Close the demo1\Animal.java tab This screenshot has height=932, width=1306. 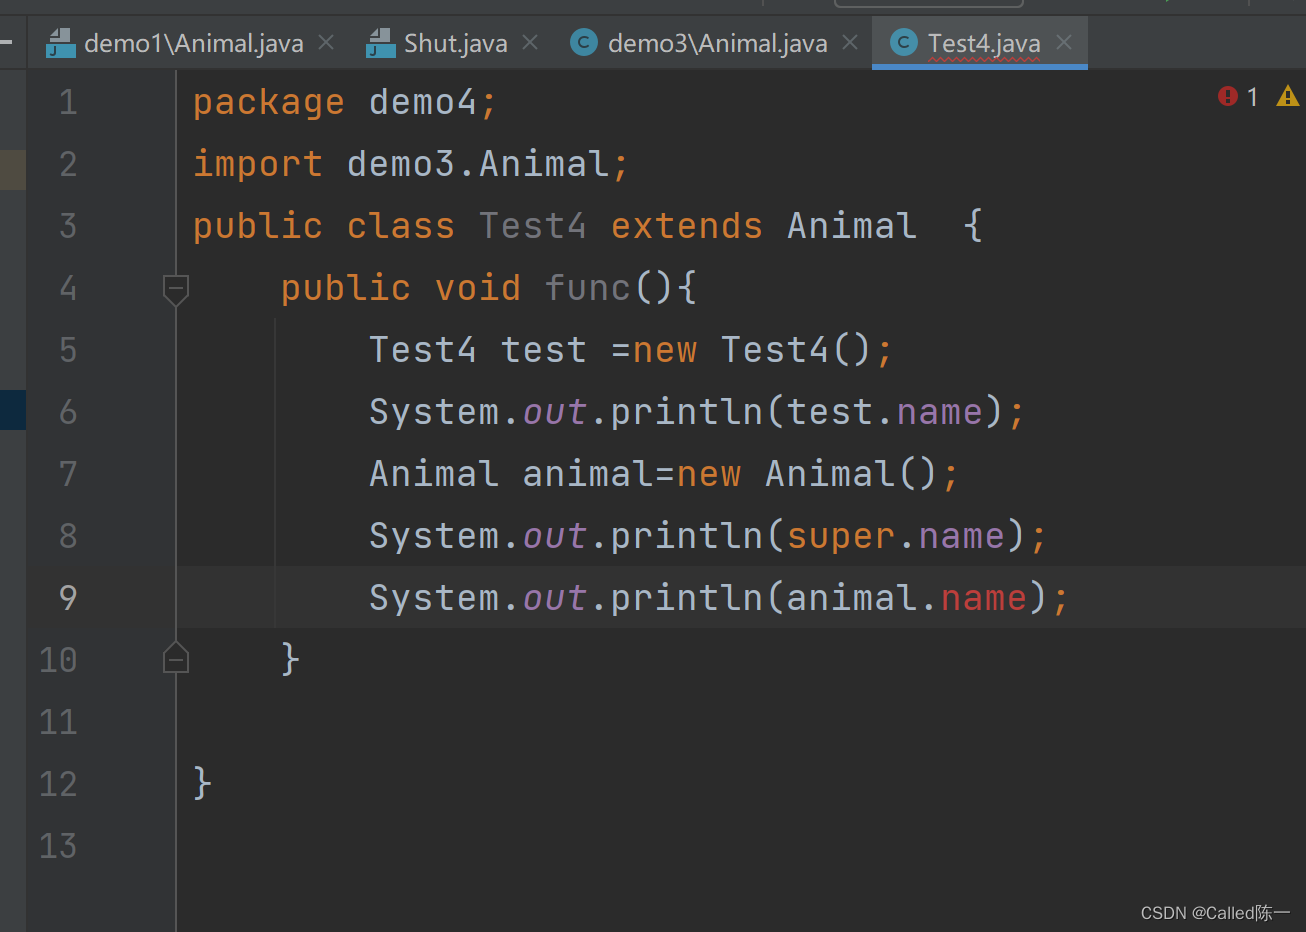pyautogui.click(x=326, y=42)
